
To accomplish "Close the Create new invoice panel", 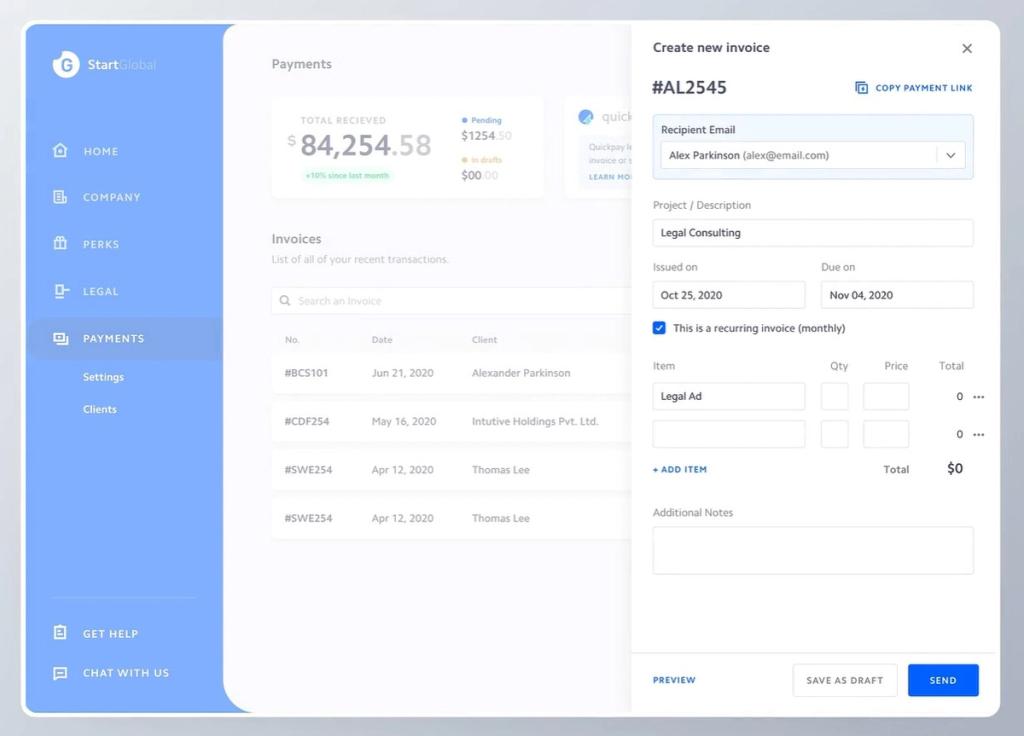I will click(967, 48).
